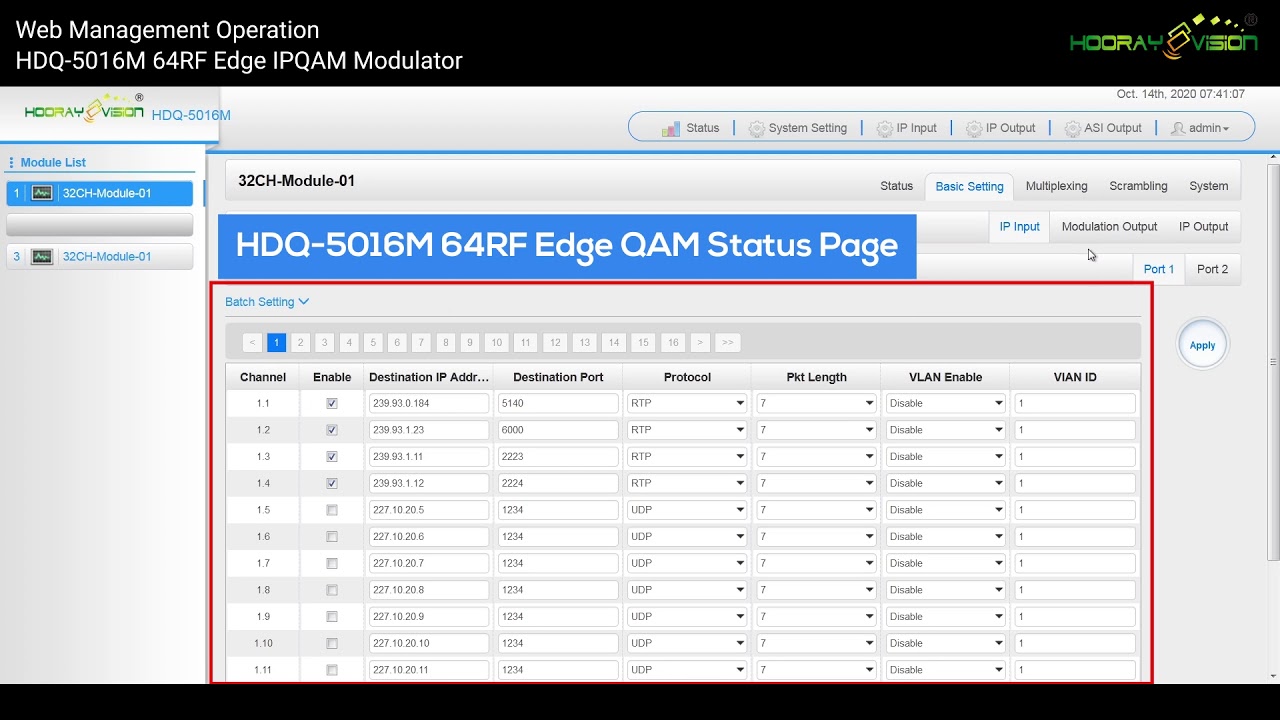Go to page 8 of channels
The image size is (1280, 720).
[446, 342]
